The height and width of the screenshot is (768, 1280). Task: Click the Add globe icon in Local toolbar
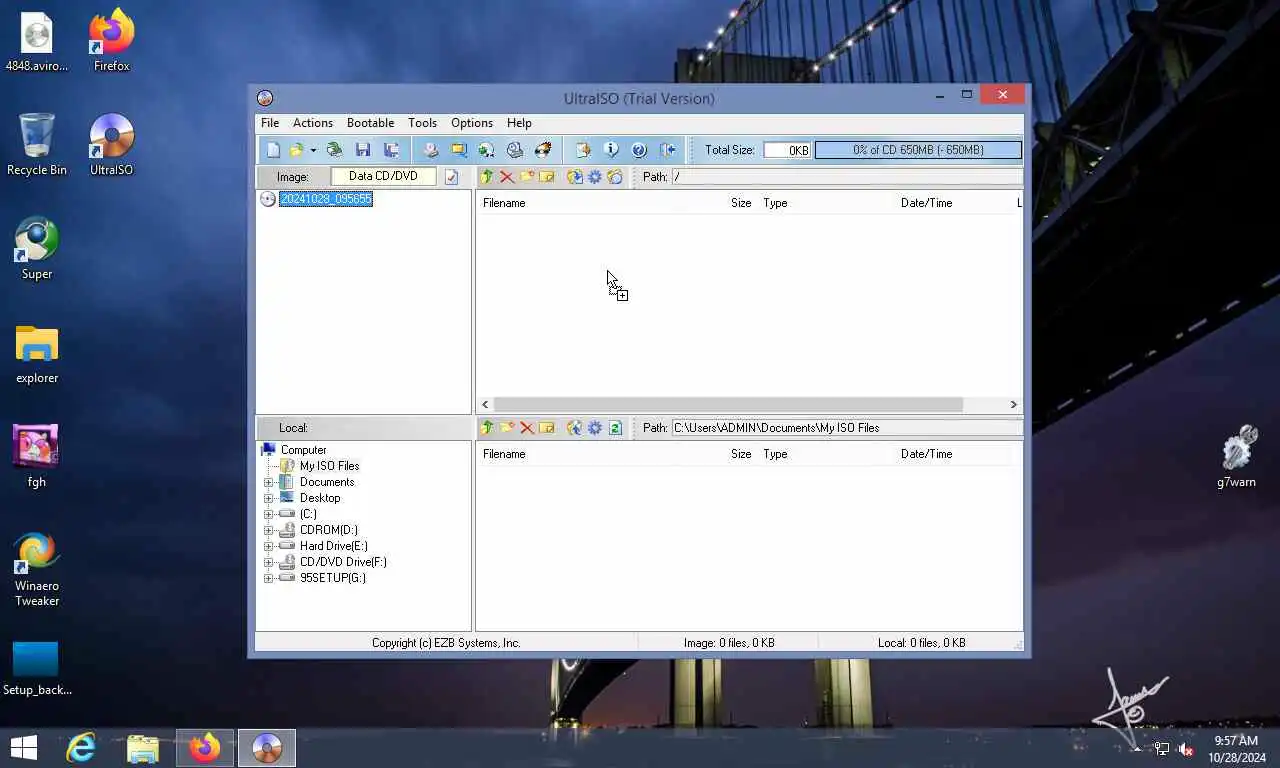(575, 428)
